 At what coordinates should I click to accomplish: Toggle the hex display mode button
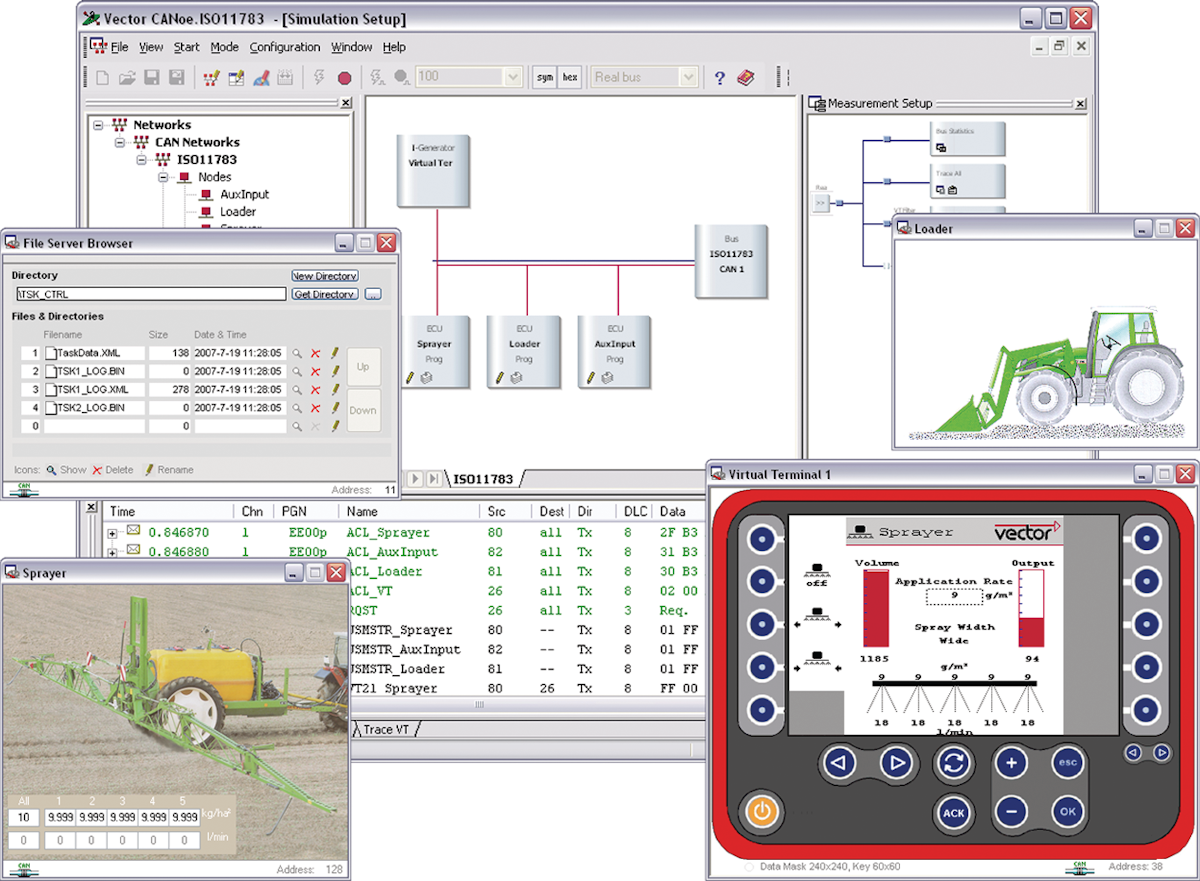(569, 77)
